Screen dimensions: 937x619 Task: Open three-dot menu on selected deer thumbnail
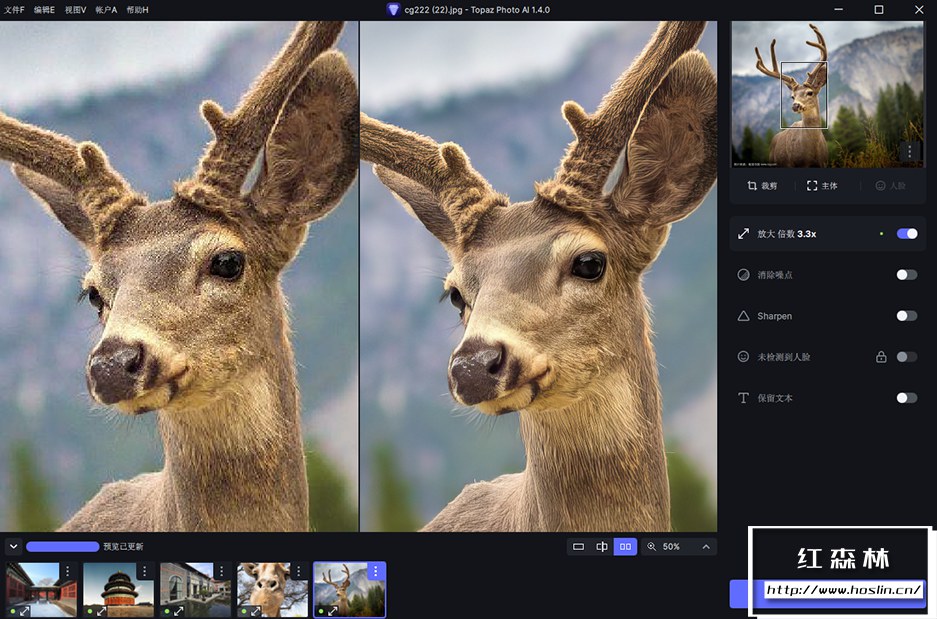tap(375, 571)
